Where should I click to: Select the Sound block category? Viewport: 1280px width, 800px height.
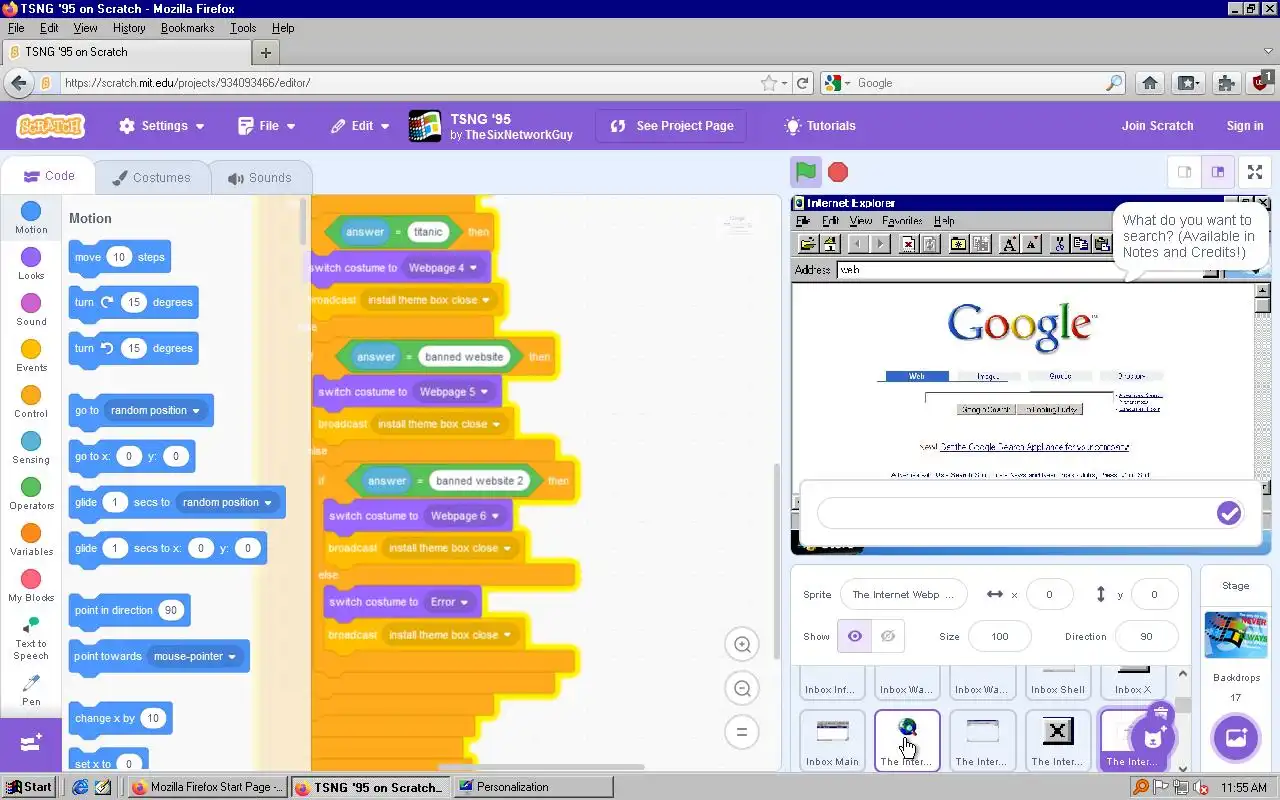tap(31, 310)
